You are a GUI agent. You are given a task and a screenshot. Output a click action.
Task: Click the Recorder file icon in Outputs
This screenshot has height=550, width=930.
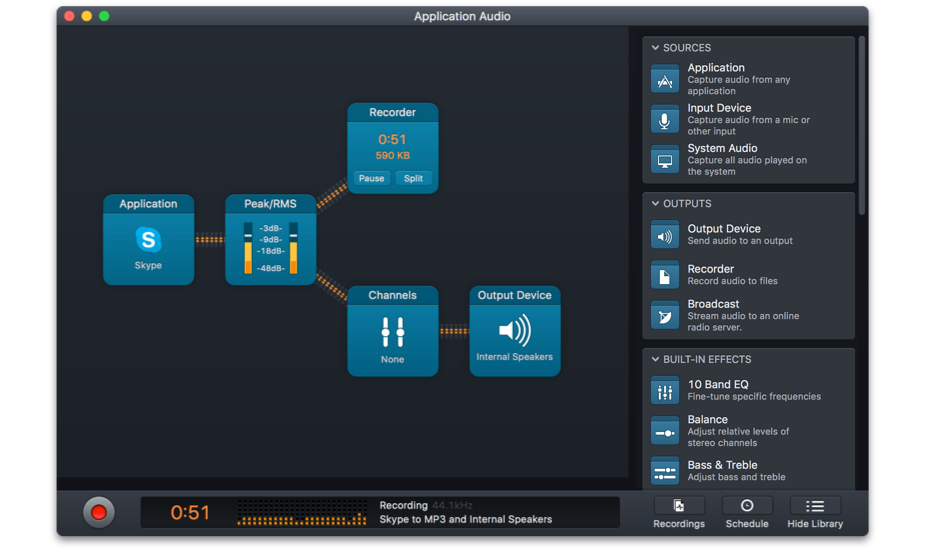tap(665, 275)
